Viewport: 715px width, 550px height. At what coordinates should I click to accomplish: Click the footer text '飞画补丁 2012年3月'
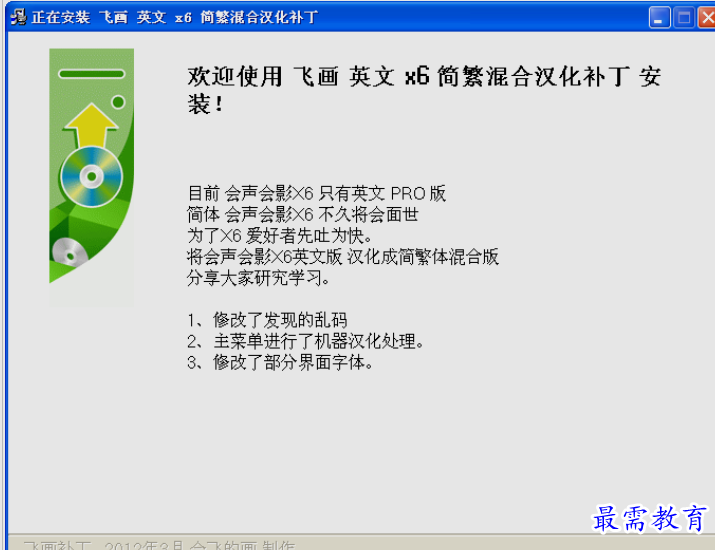[103, 545]
